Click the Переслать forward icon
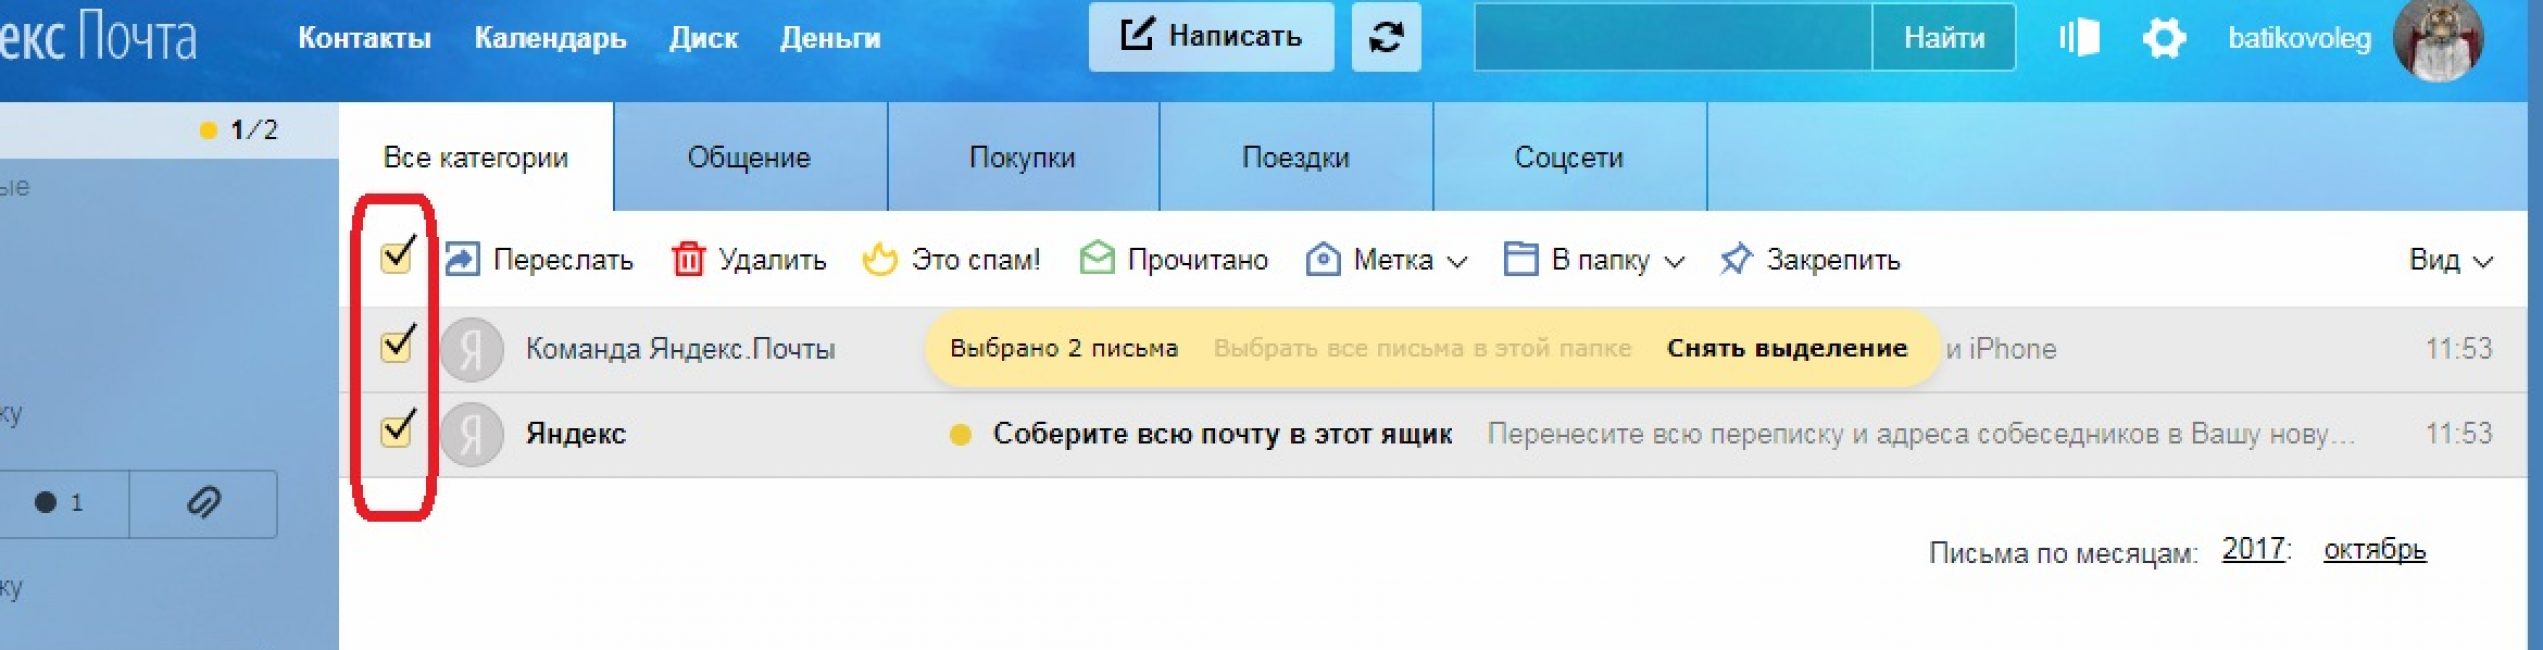The width and height of the screenshot is (2543, 650). click(462, 259)
